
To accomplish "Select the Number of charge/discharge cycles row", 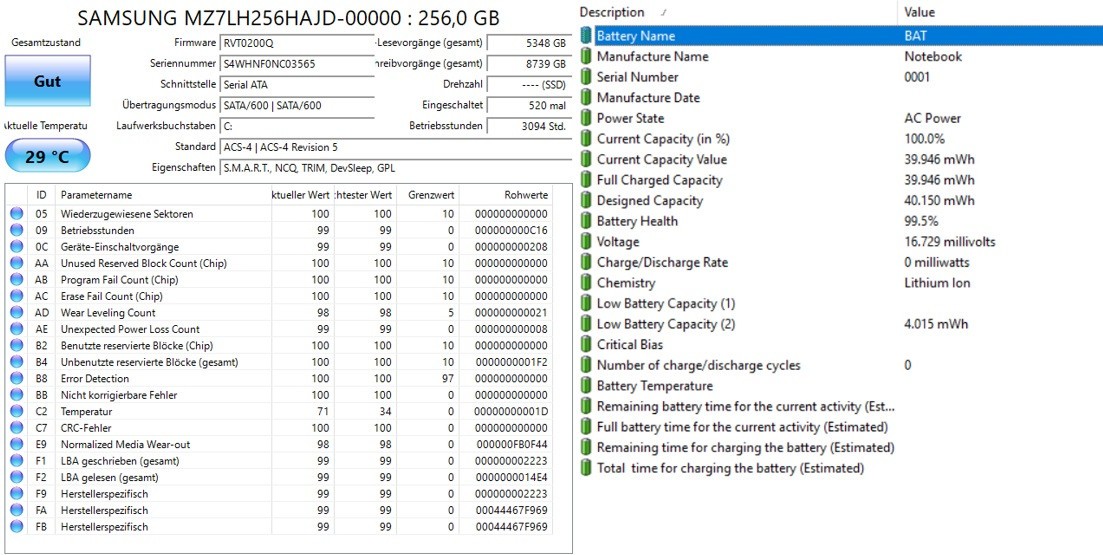I will [x=839, y=365].
